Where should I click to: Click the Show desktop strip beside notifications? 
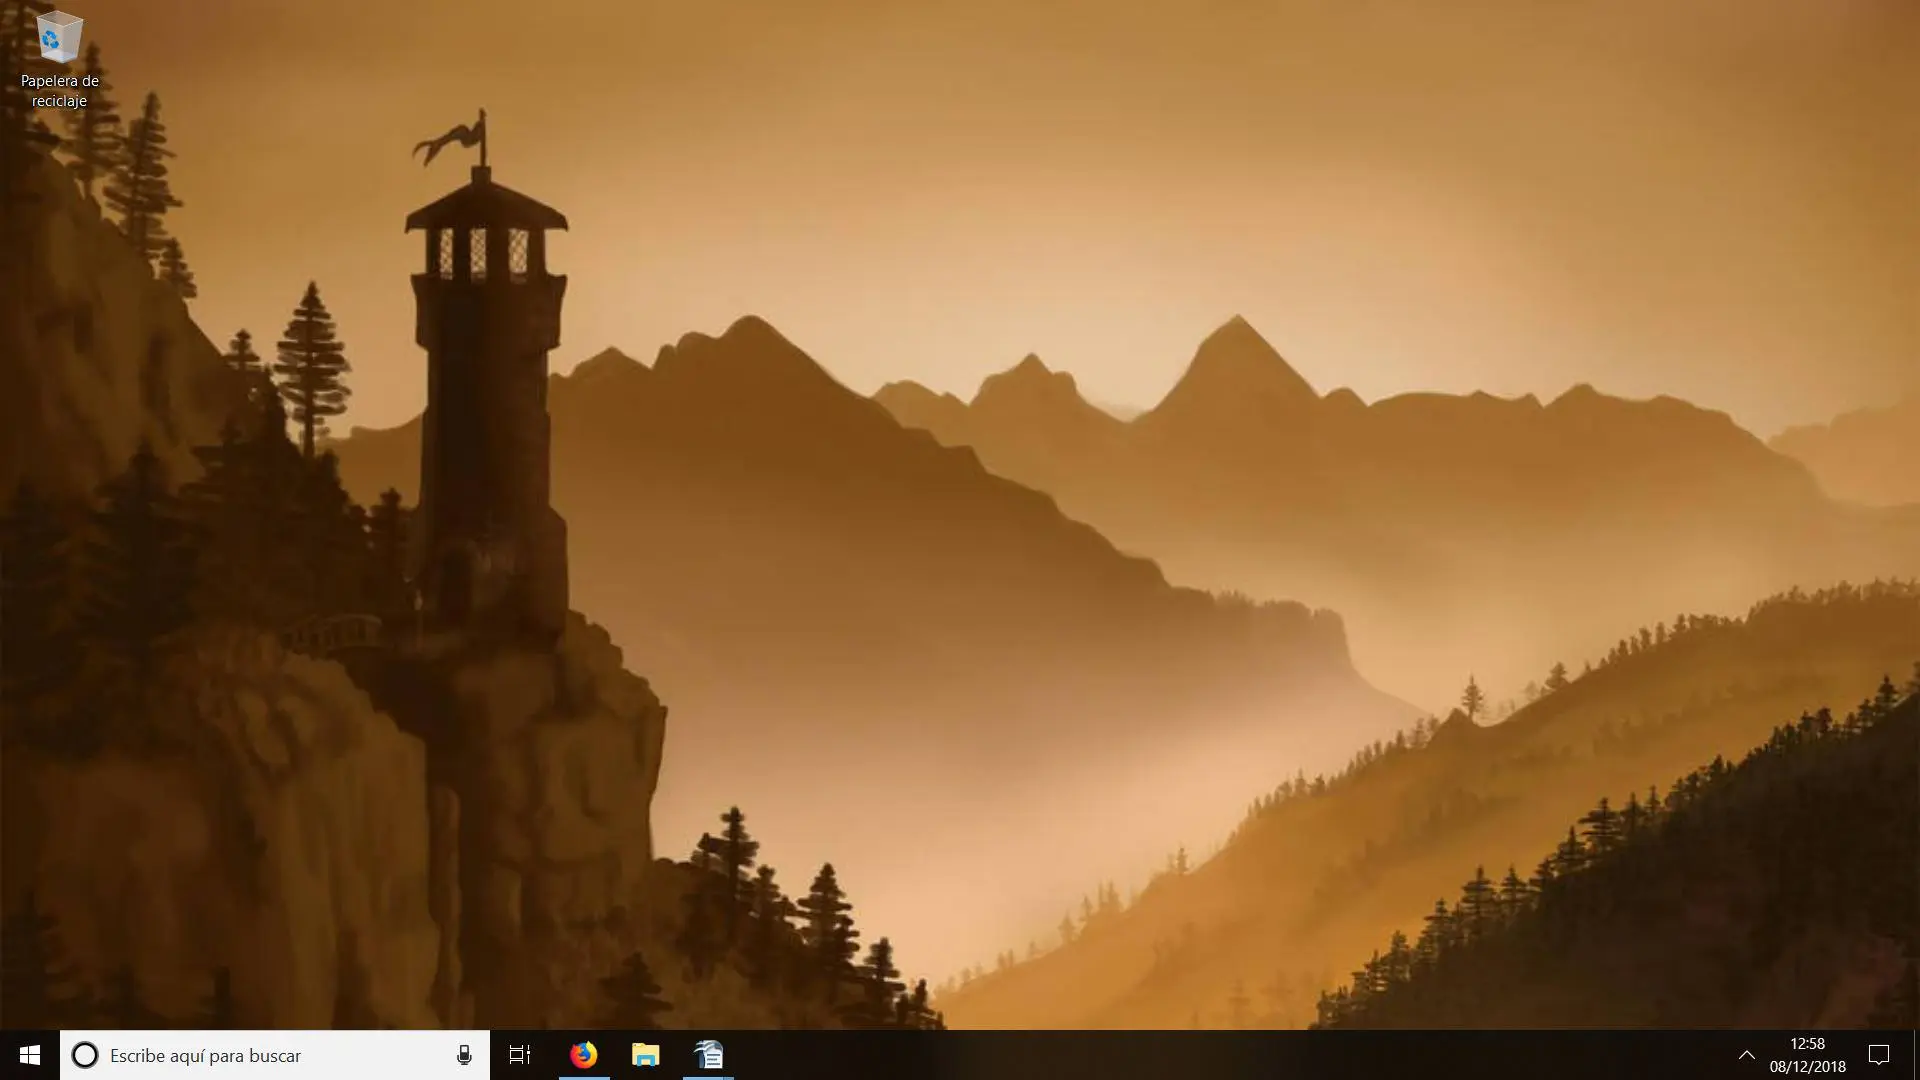[1916, 1055]
